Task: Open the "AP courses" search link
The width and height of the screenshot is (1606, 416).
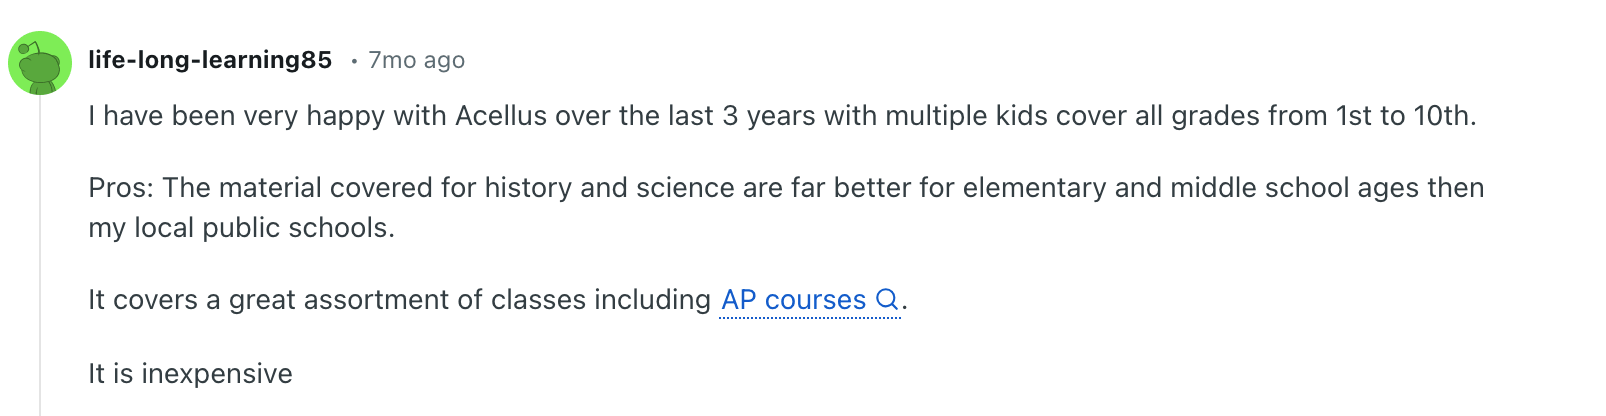Action: pos(793,300)
